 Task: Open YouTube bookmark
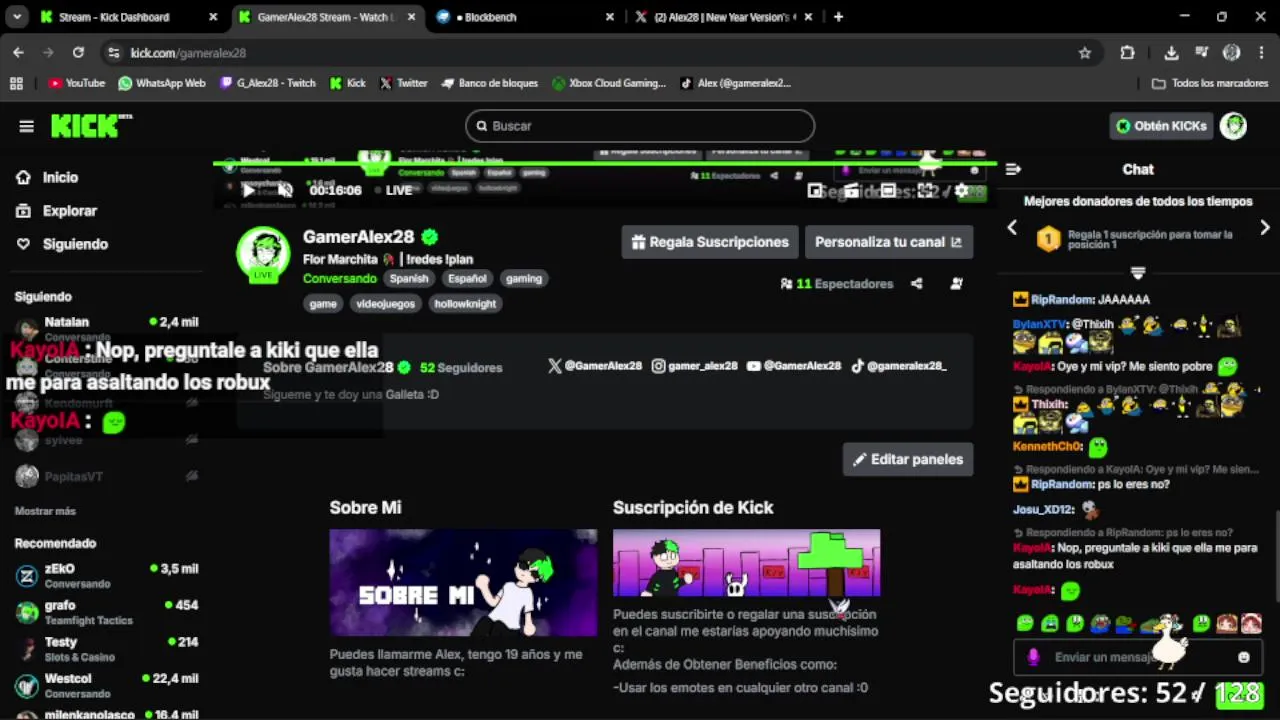[x=77, y=83]
